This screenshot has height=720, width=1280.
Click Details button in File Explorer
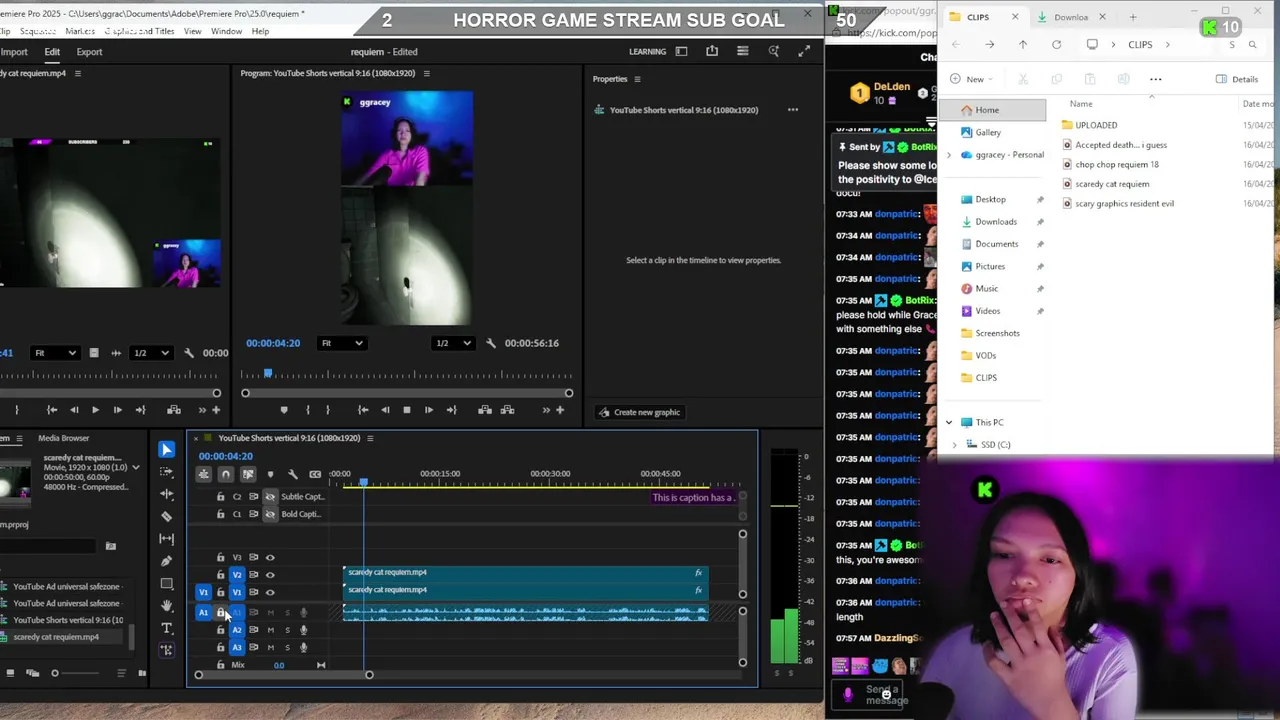pyautogui.click(x=1237, y=79)
